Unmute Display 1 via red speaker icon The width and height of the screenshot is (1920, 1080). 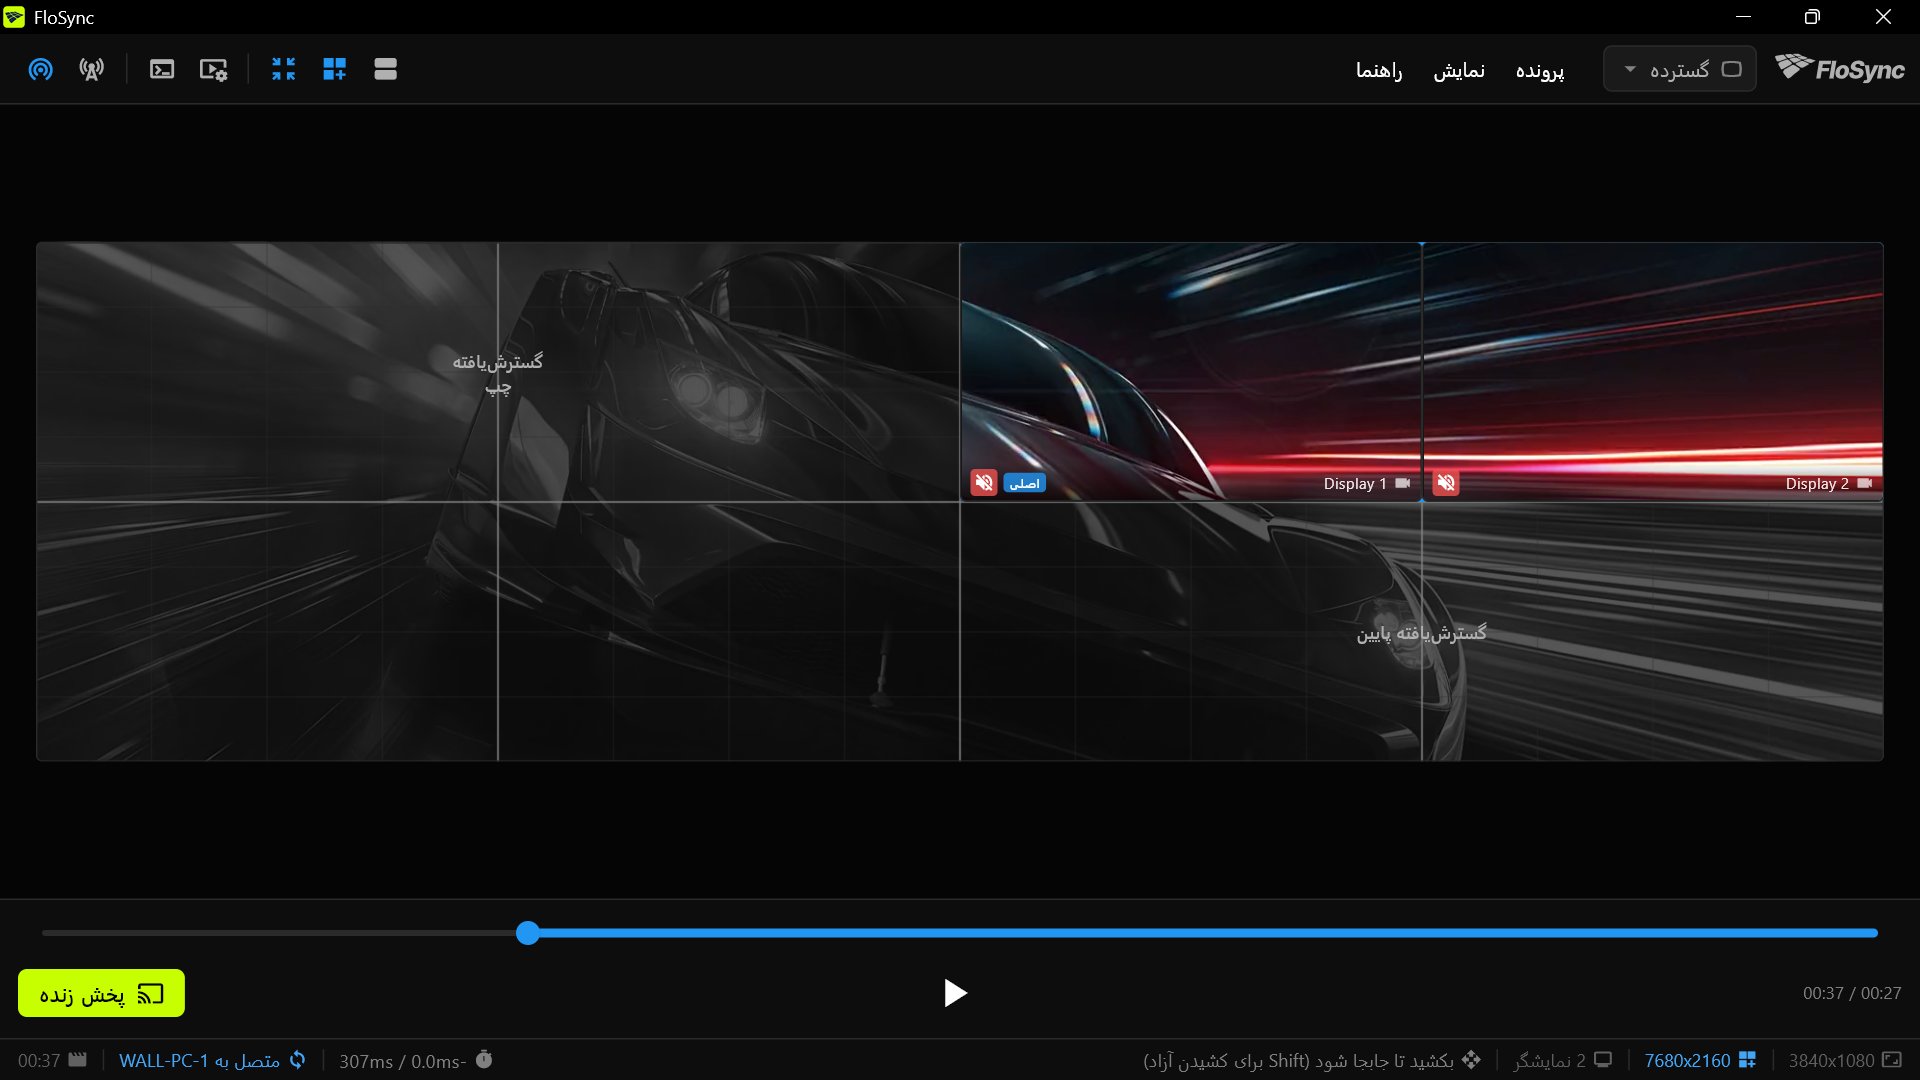984,483
